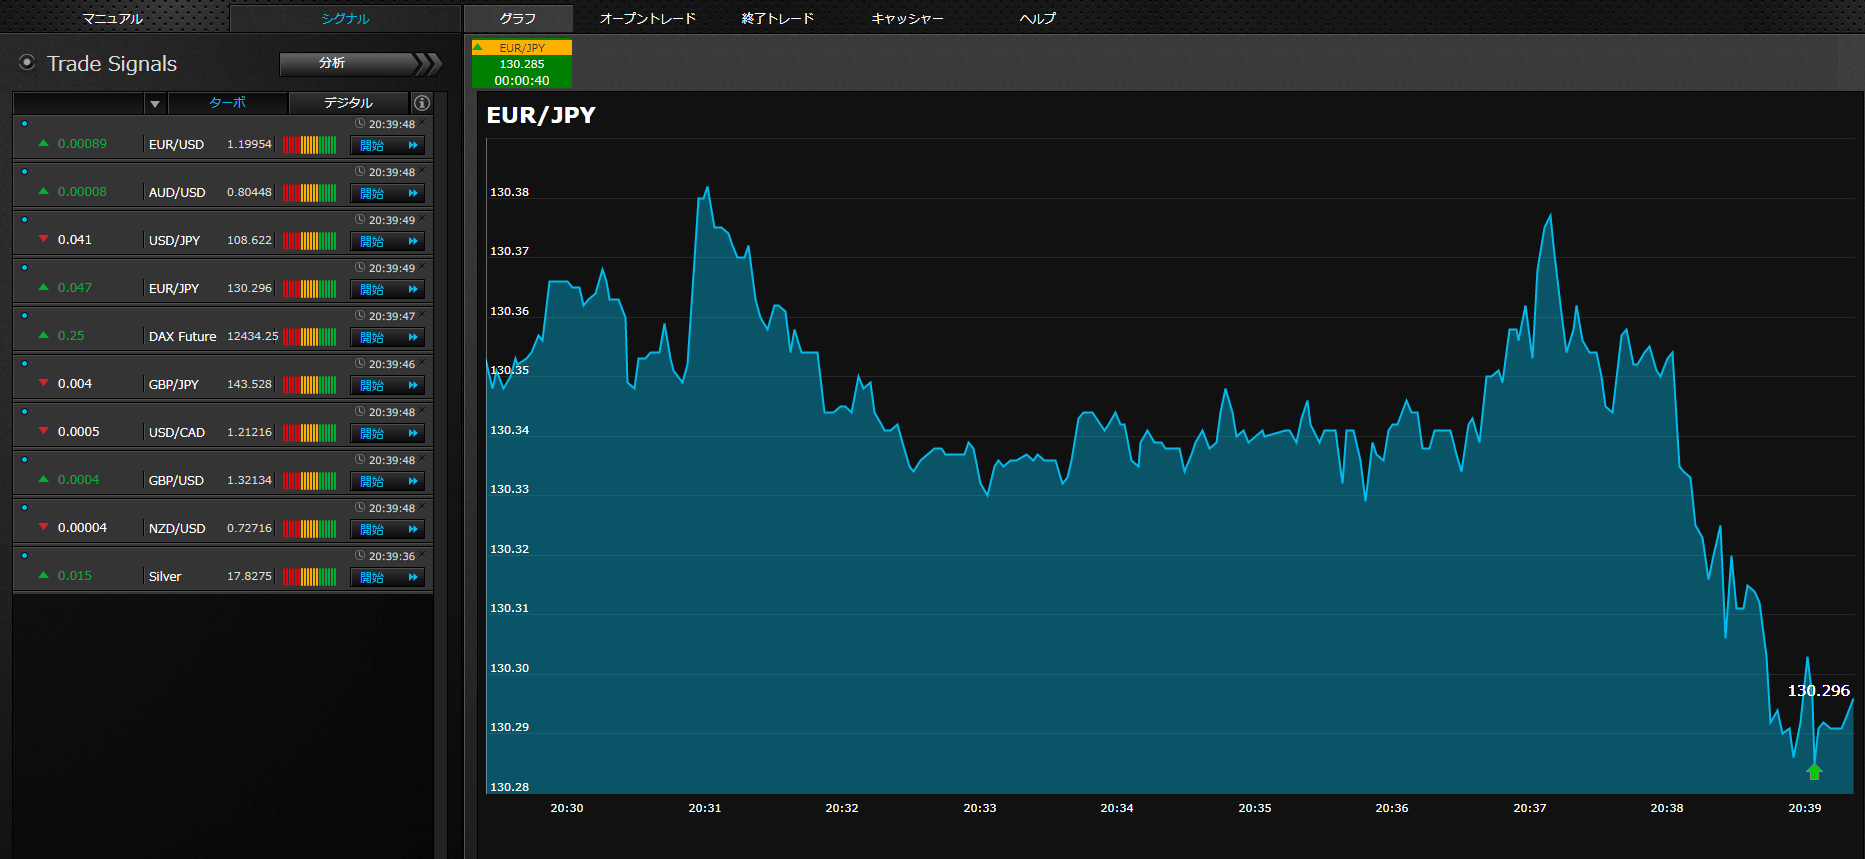Click green trade arrow marker on the chart

point(1814,771)
